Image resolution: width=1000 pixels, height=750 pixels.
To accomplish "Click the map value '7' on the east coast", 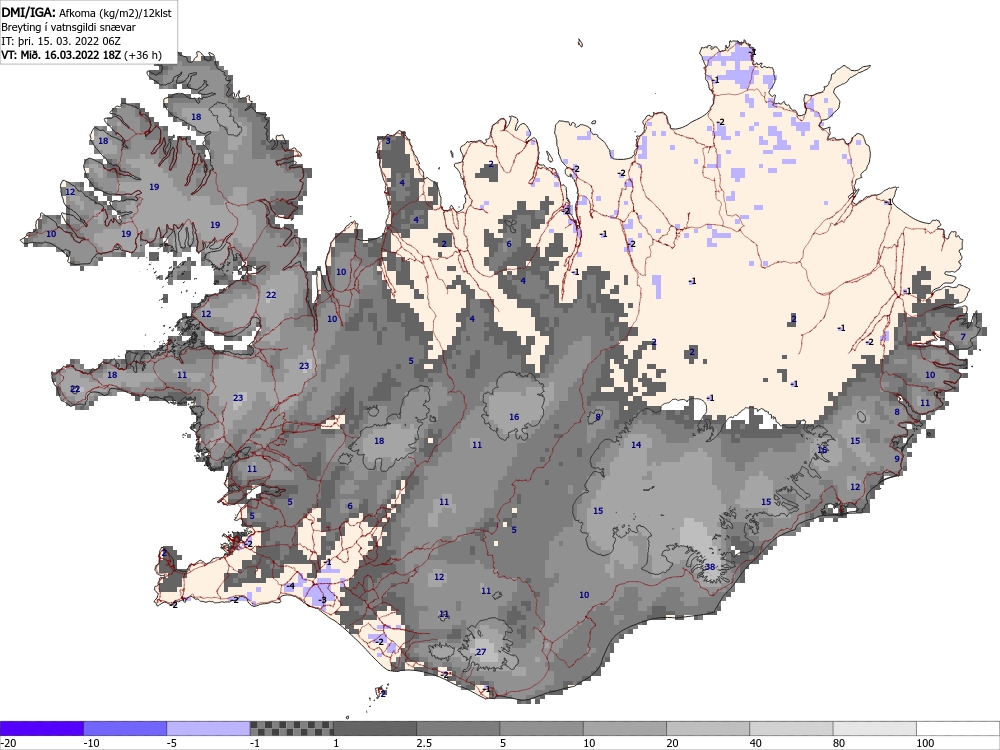I will pos(963,337).
